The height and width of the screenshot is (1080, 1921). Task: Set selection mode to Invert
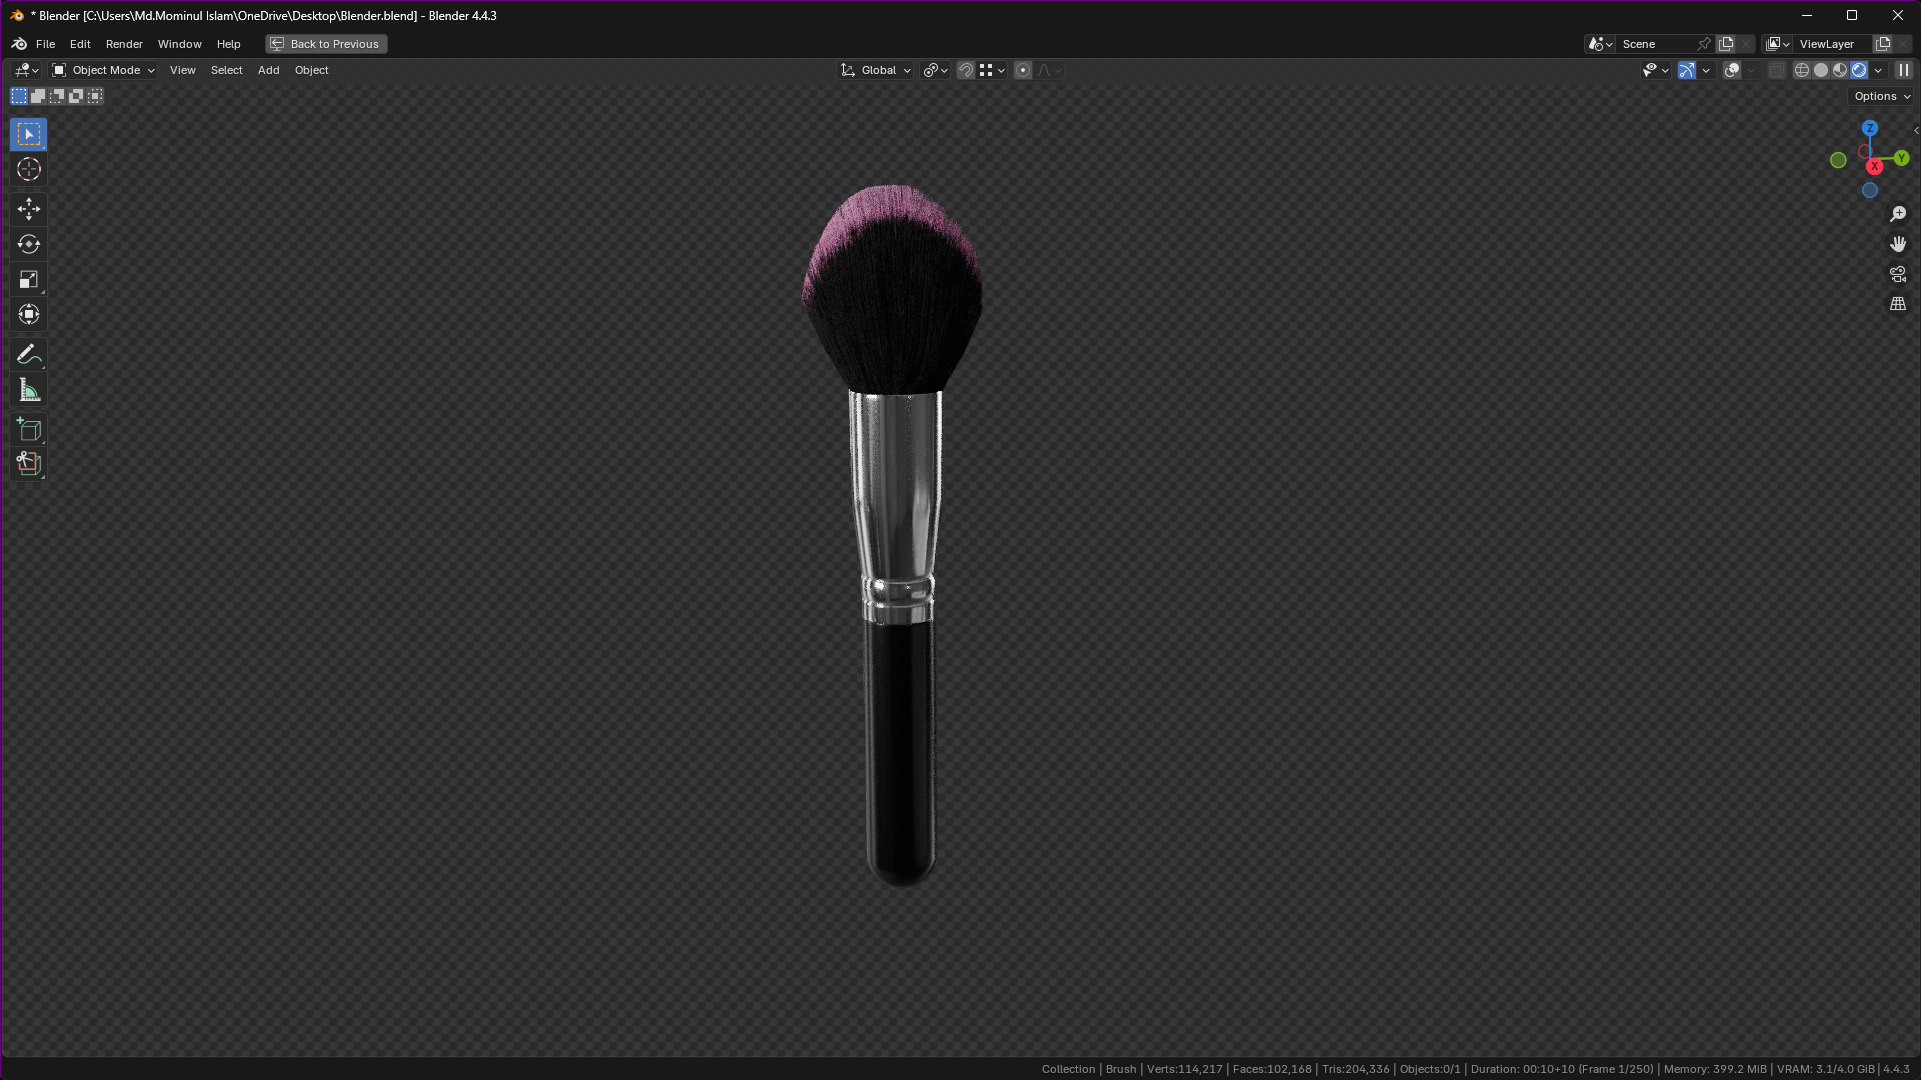[x=76, y=96]
